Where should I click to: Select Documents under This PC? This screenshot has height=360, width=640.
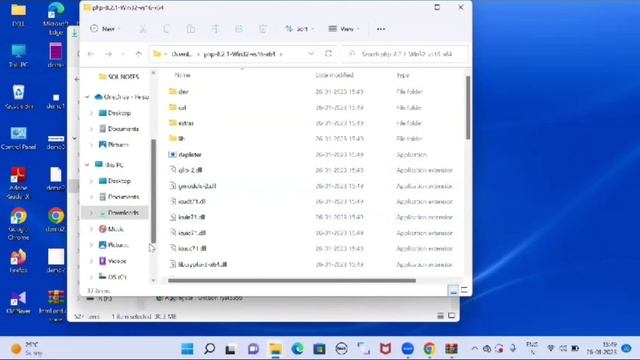click(119, 196)
